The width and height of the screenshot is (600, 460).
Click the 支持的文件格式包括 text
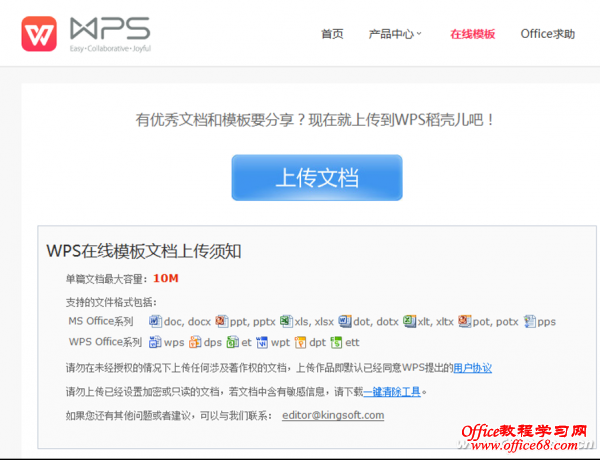click(x=111, y=302)
